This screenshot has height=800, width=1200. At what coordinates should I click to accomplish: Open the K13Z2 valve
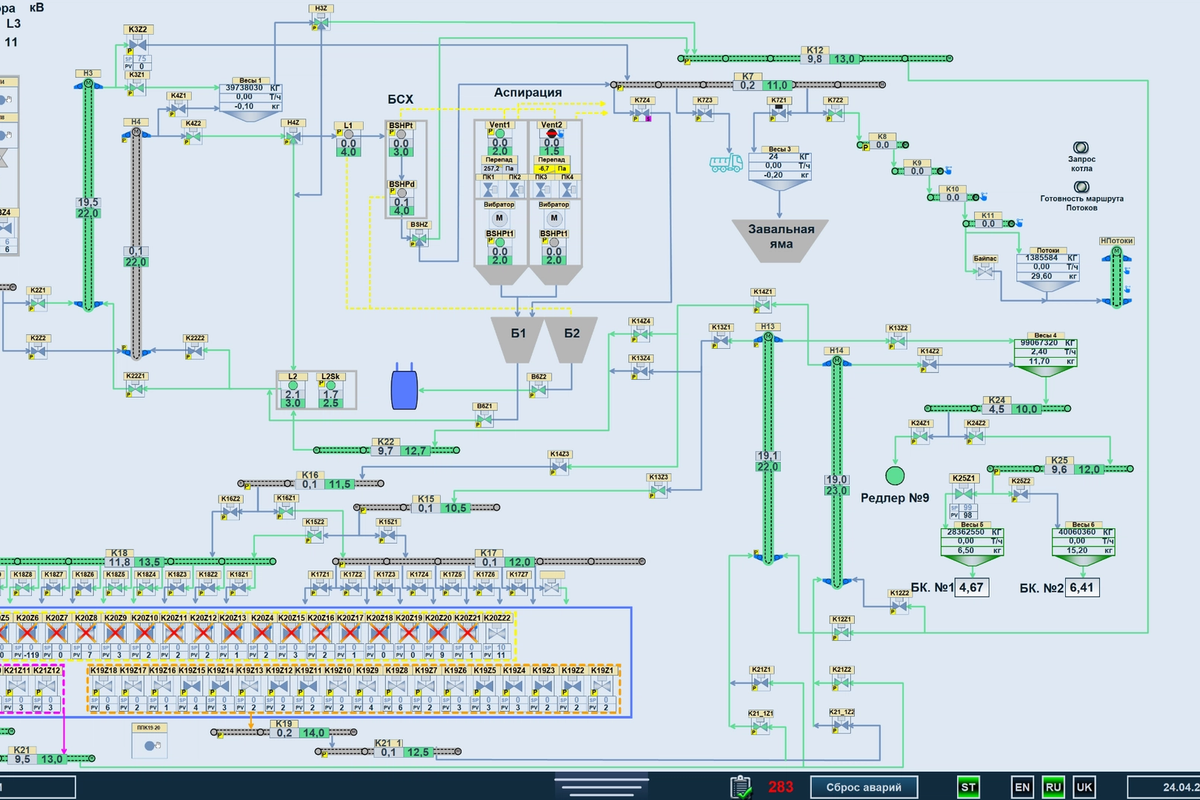coord(897,342)
